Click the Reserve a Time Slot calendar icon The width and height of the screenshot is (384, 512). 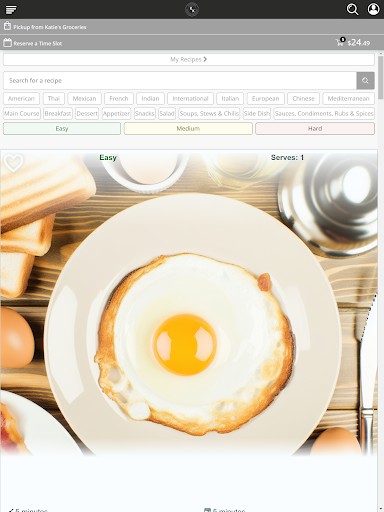click(x=7, y=43)
